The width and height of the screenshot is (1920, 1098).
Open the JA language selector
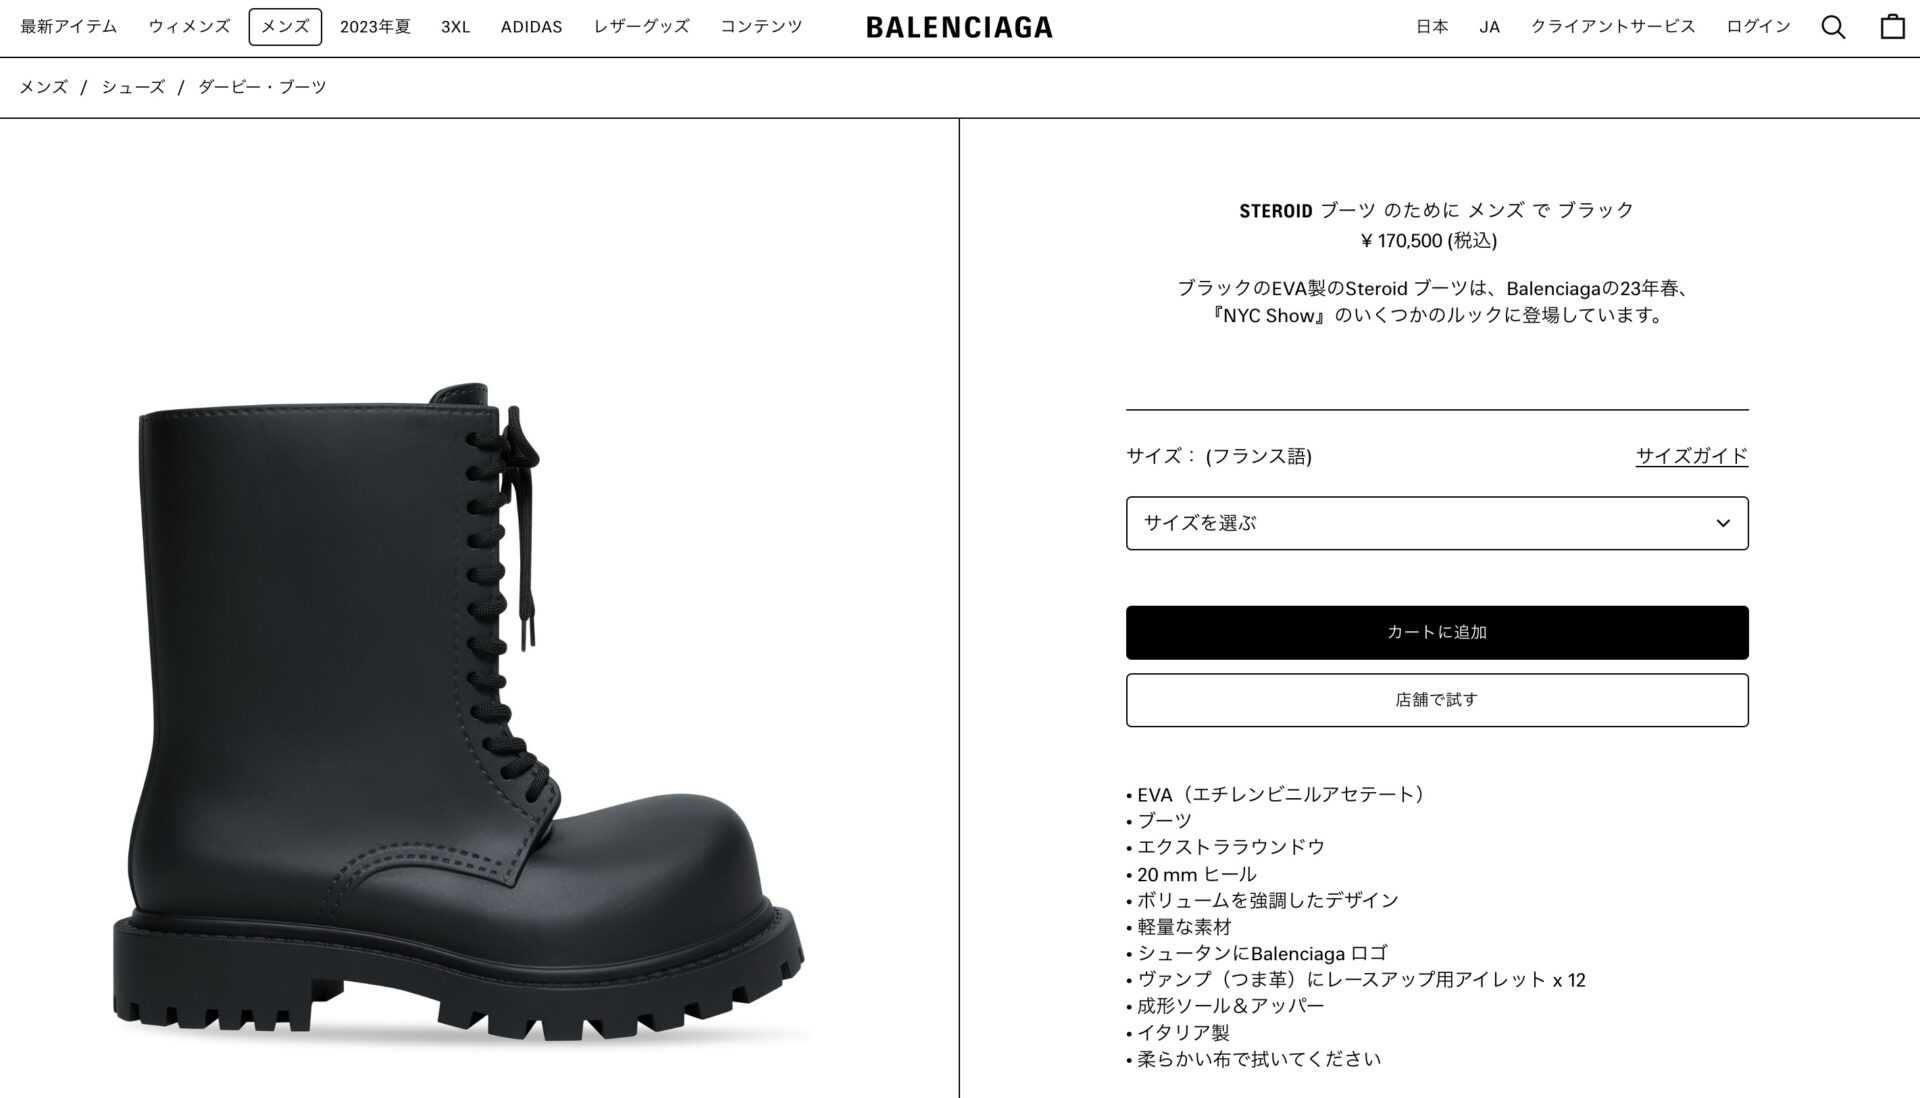point(1489,27)
